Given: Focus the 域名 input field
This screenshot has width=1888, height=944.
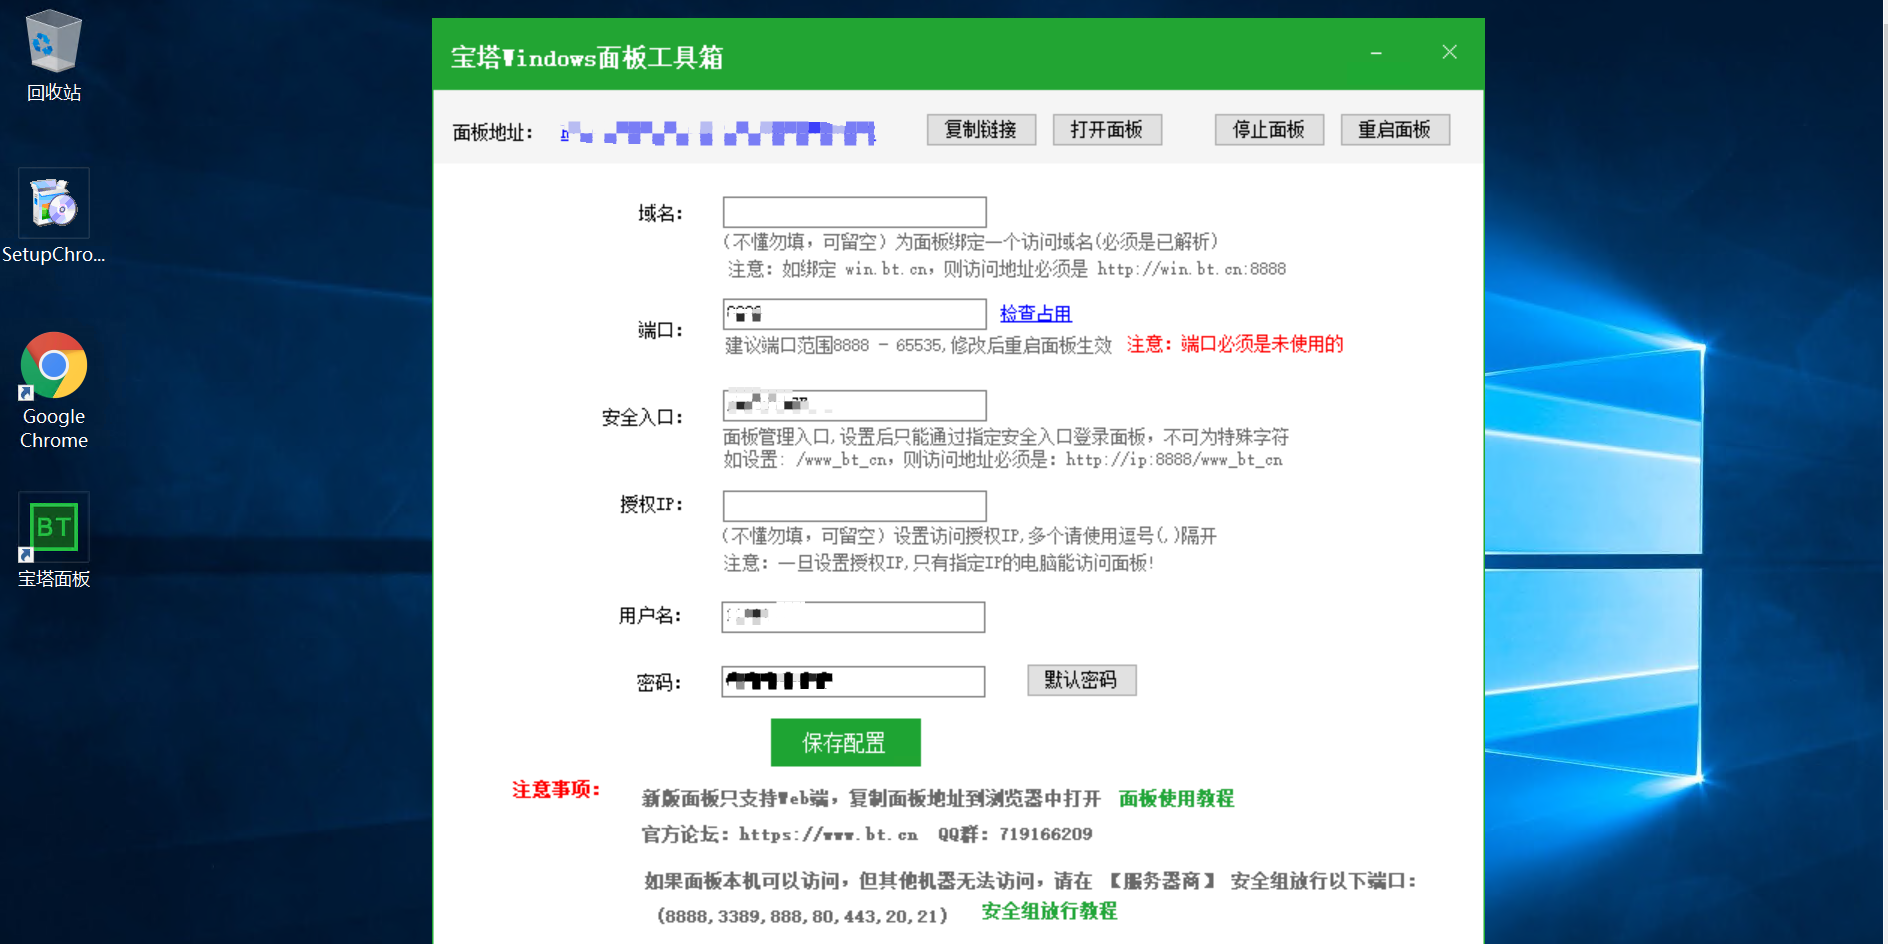Looking at the screenshot, I should [x=855, y=212].
